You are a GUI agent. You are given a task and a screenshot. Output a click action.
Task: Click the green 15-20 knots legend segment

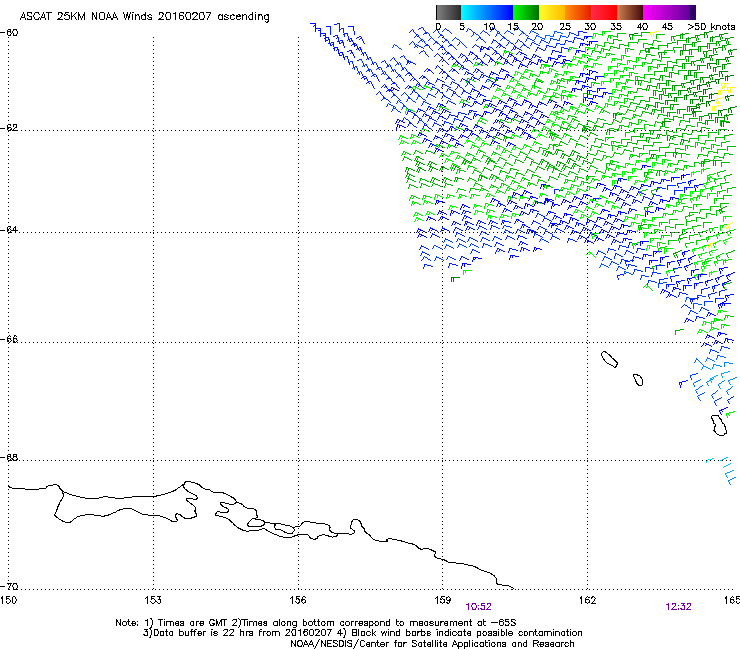tap(526, 12)
